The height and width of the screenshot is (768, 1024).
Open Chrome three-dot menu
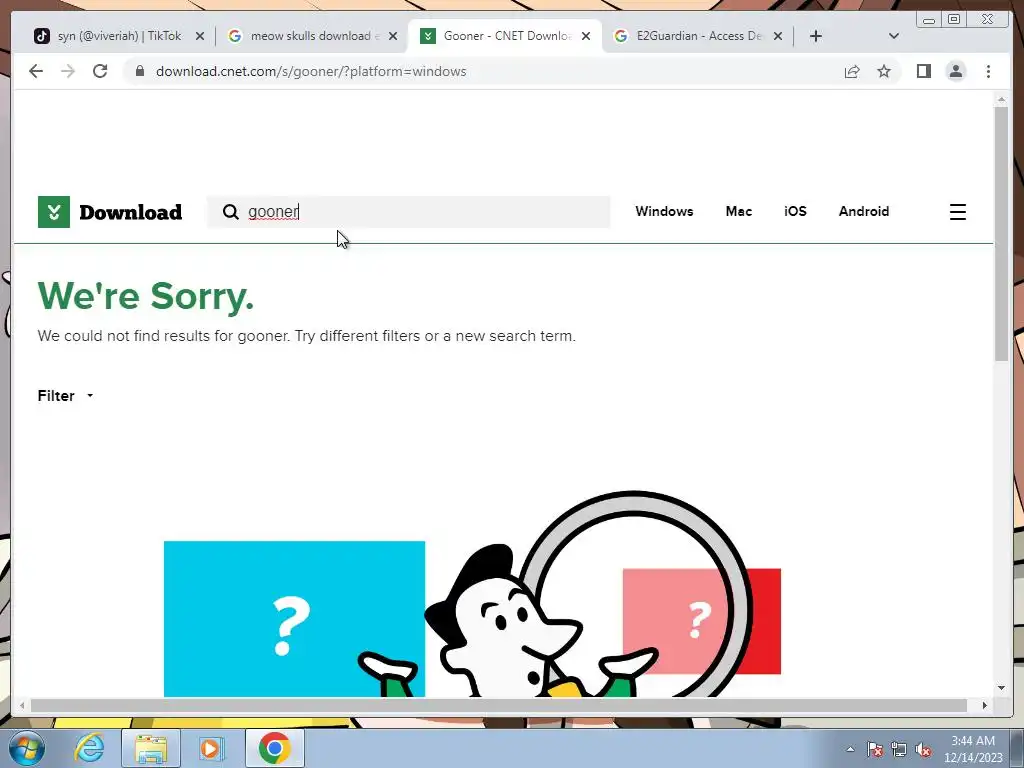(988, 71)
